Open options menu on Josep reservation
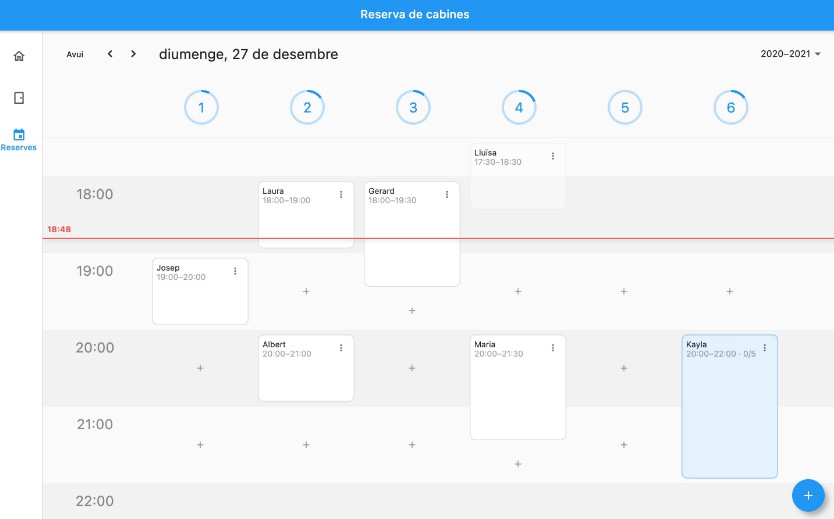 [x=235, y=271]
